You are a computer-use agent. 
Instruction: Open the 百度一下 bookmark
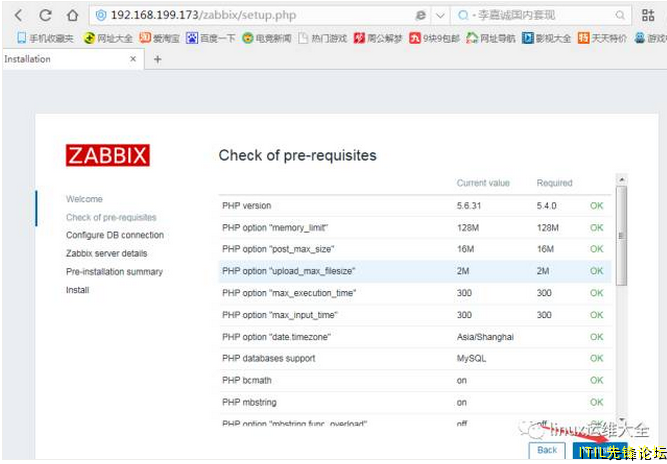tap(211, 38)
